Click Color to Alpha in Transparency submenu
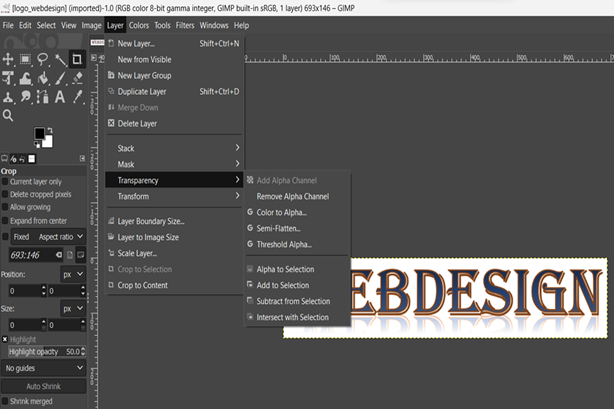Image resolution: width=614 pixels, height=409 pixels. pos(282,212)
